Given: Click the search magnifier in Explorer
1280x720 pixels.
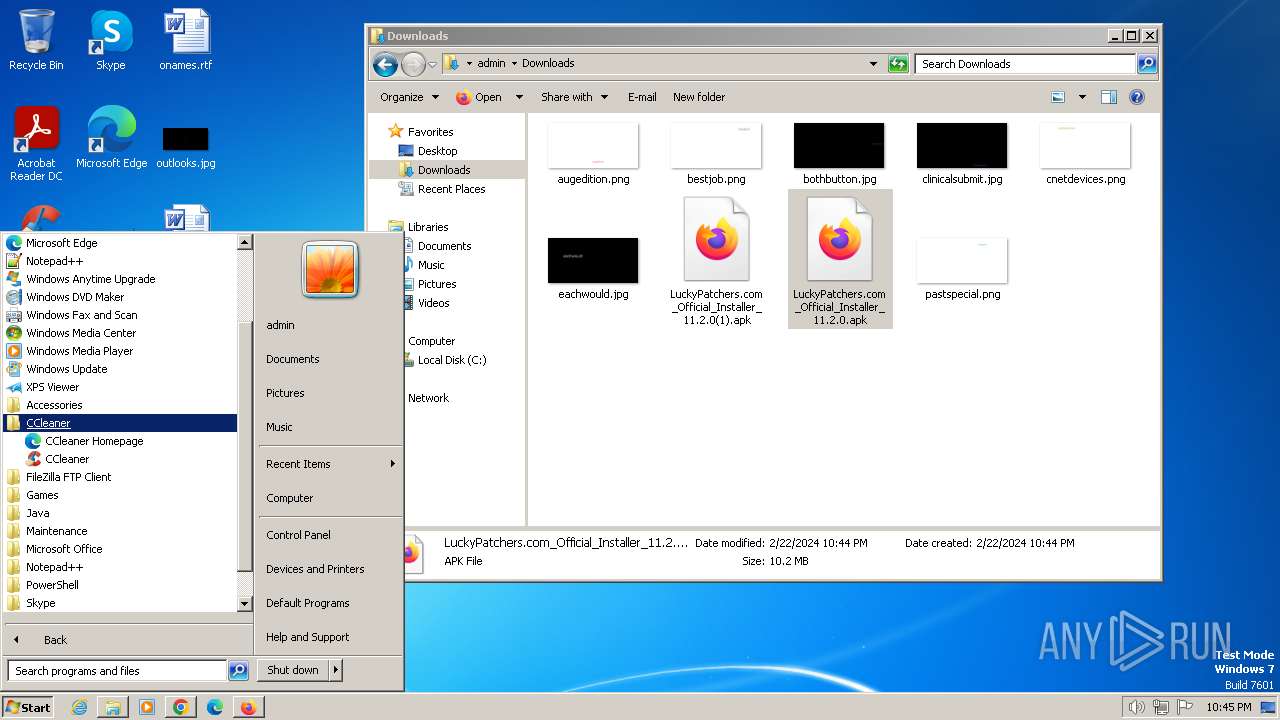Looking at the screenshot, I should click(1147, 64).
